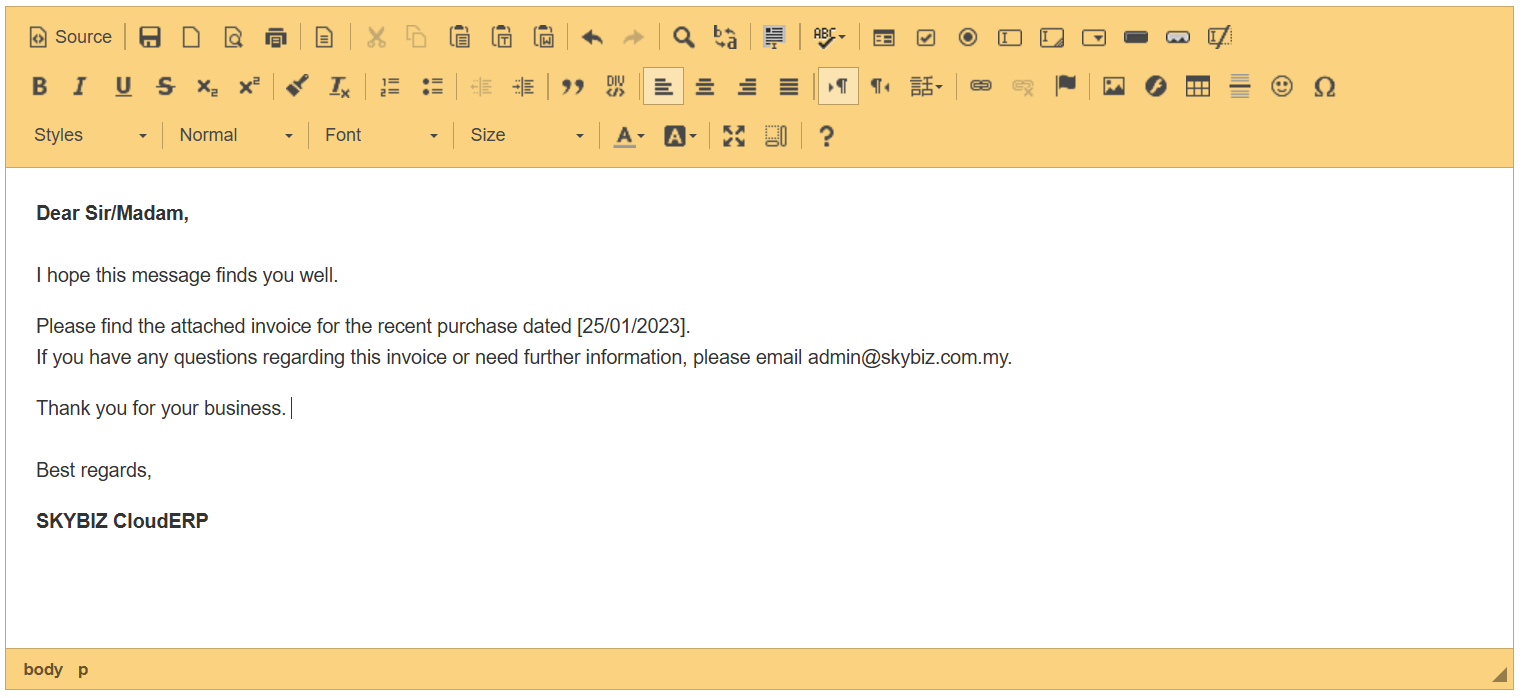The image size is (1522, 698).
Task: Insert a link using the Link icon
Action: pos(981,87)
